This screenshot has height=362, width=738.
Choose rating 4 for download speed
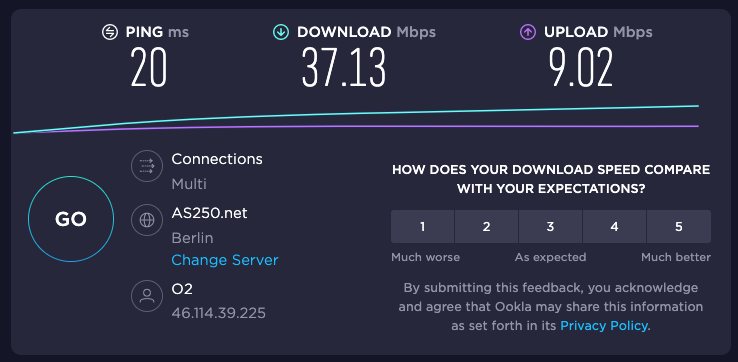614,227
